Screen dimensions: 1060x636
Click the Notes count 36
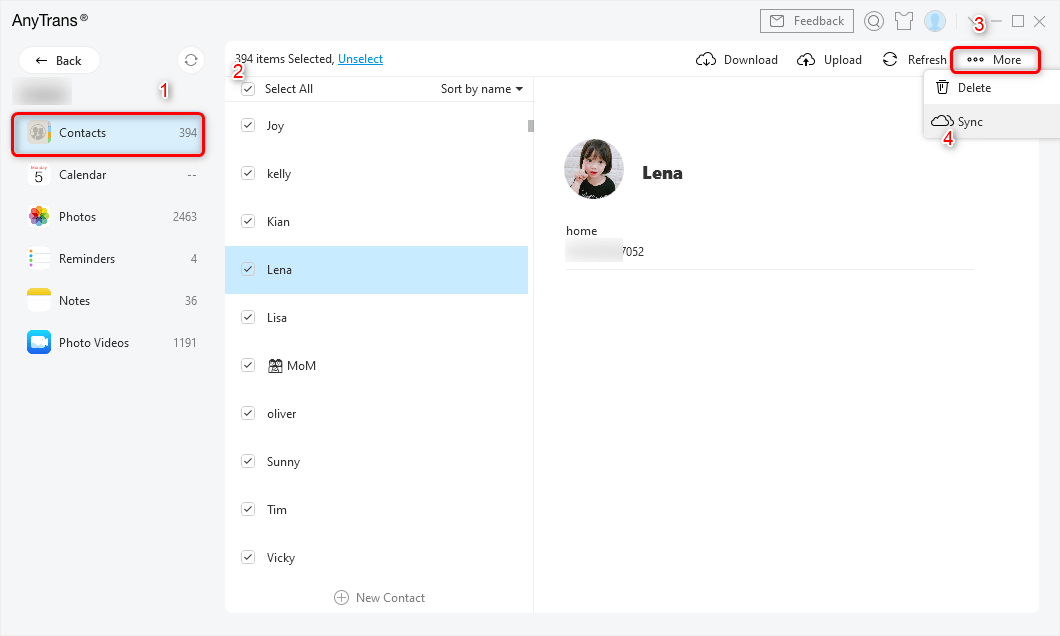[191, 300]
